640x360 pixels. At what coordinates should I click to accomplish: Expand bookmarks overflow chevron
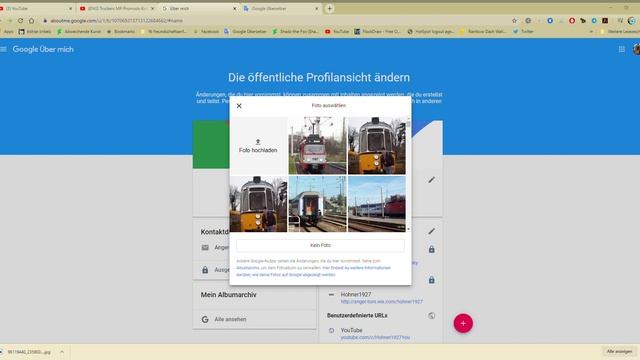(591, 31)
